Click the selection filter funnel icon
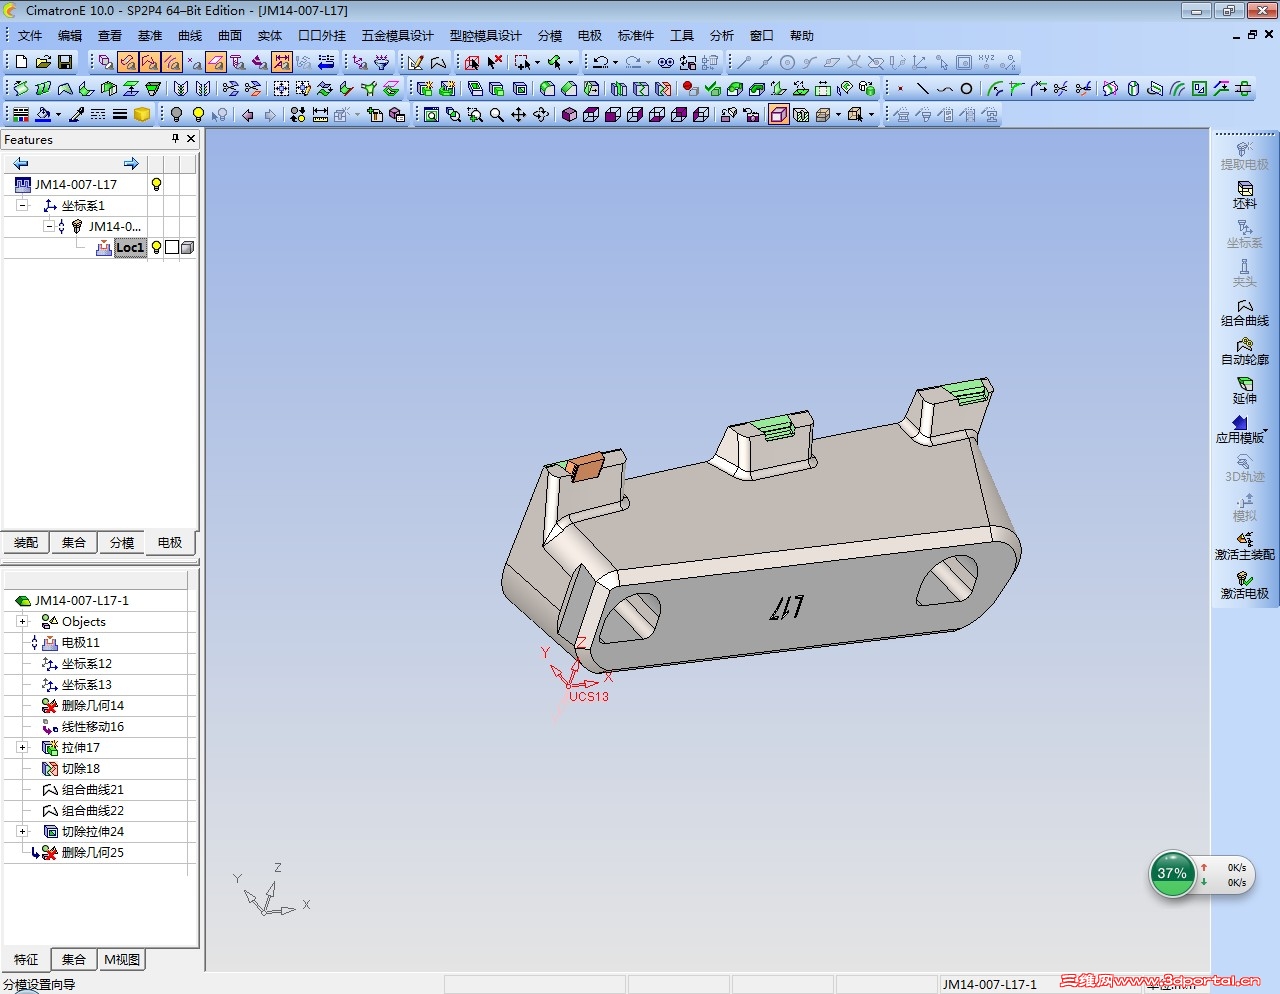Viewport: 1280px width, 994px height. pos(381,62)
